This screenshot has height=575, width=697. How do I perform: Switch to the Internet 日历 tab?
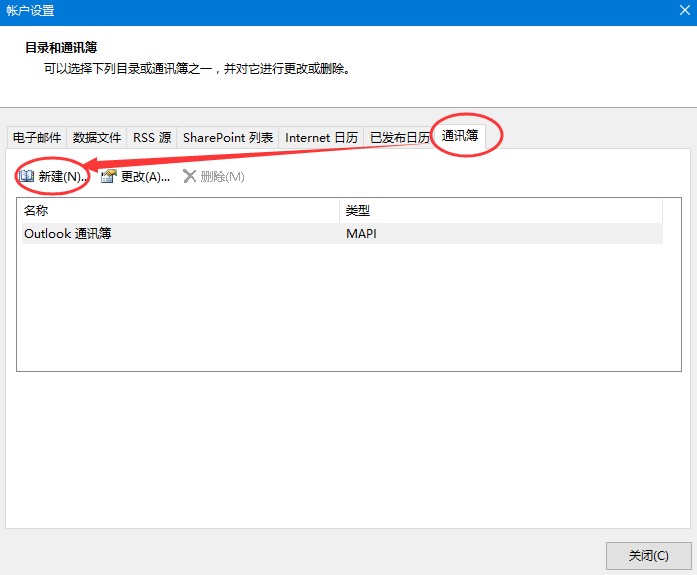[321, 138]
